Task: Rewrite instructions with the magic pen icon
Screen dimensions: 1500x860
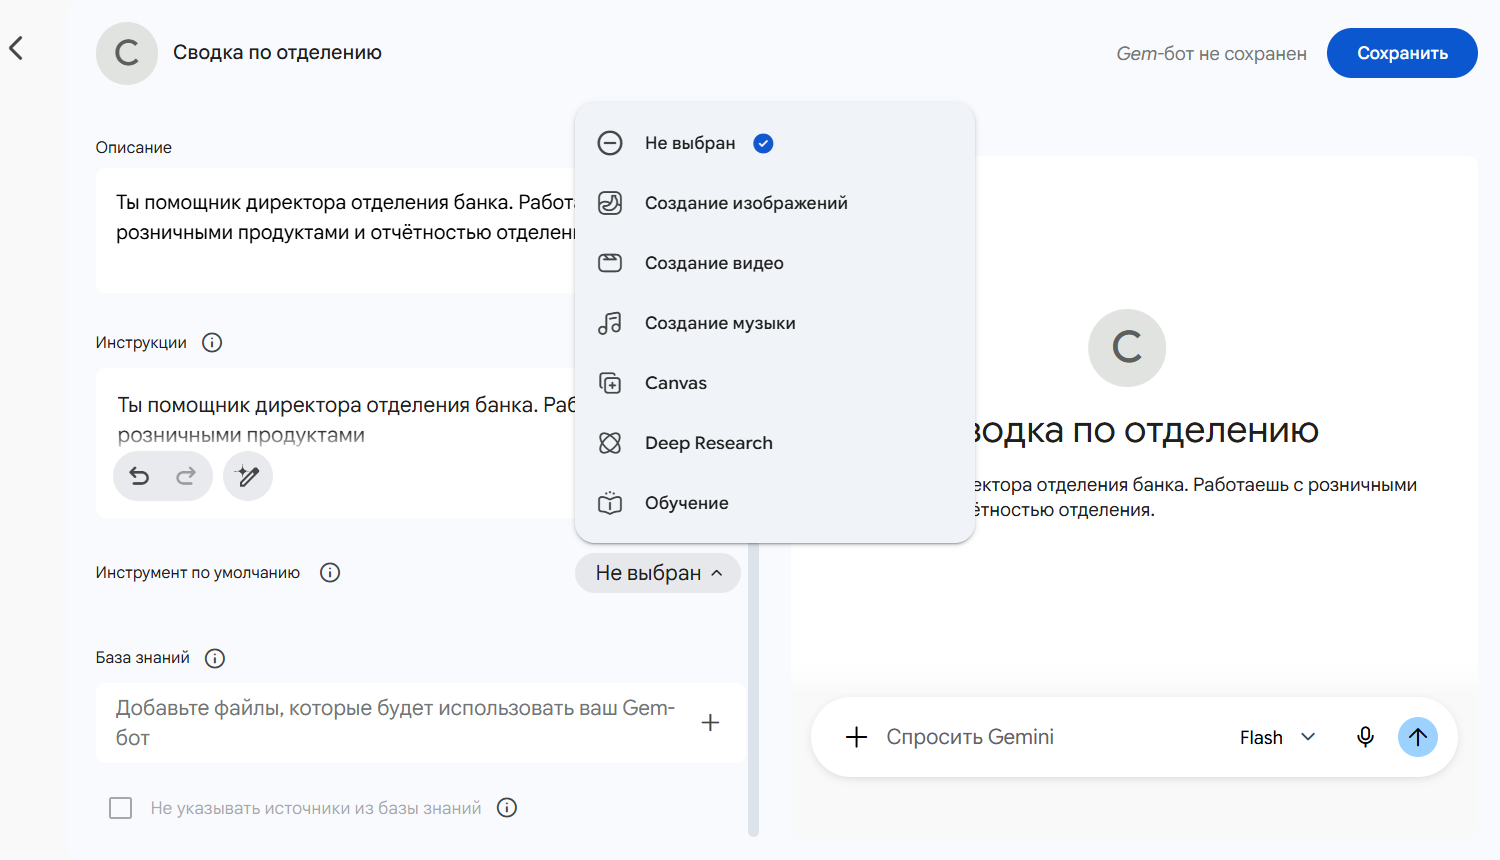Action: [248, 476]
